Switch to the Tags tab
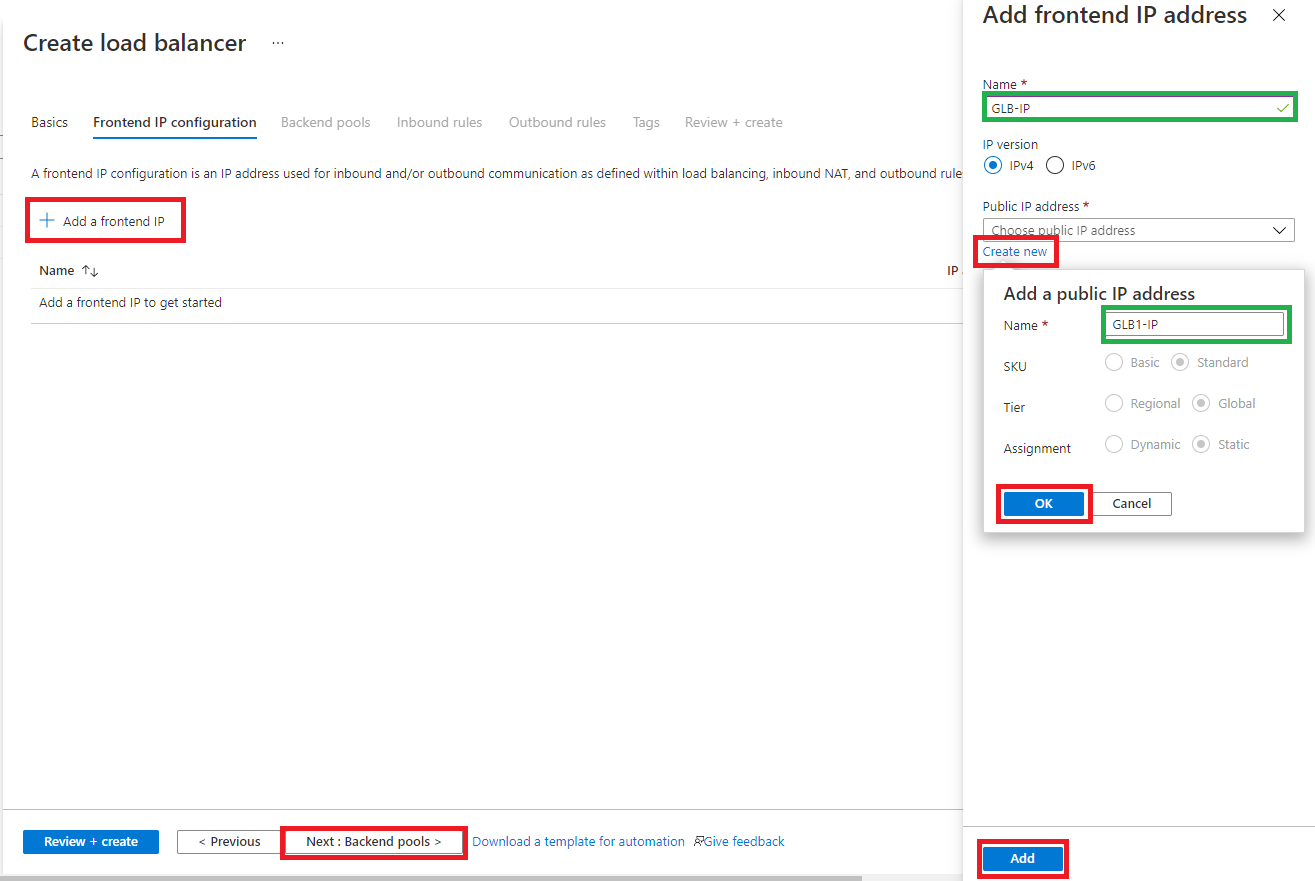1315x881 pixels. click(646, 122)
